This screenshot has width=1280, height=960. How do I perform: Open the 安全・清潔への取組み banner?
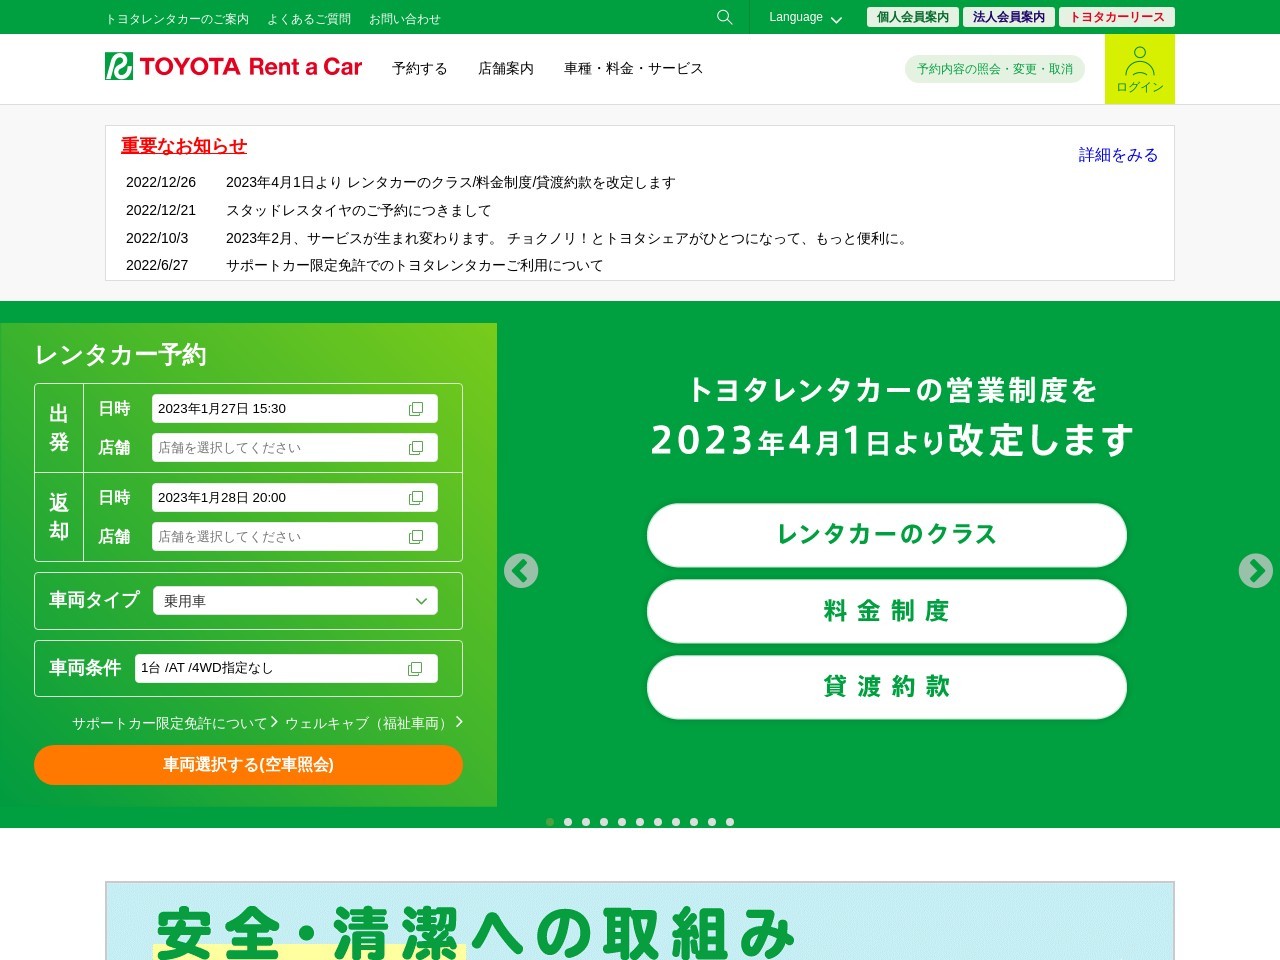tap(640, 921)
